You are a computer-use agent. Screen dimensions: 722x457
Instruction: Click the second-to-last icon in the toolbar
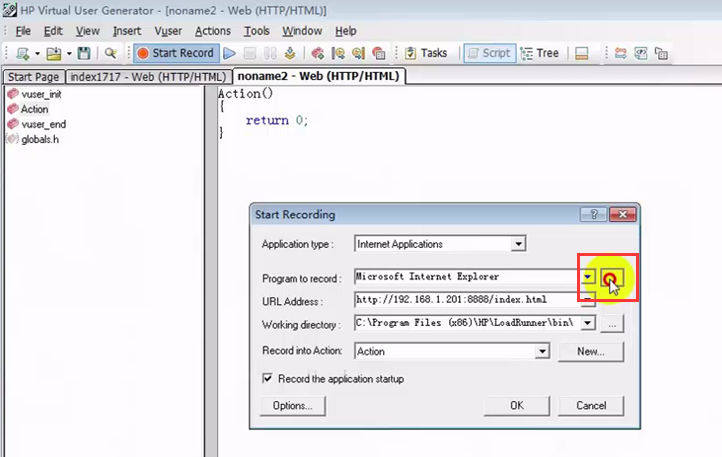[641, 53]
